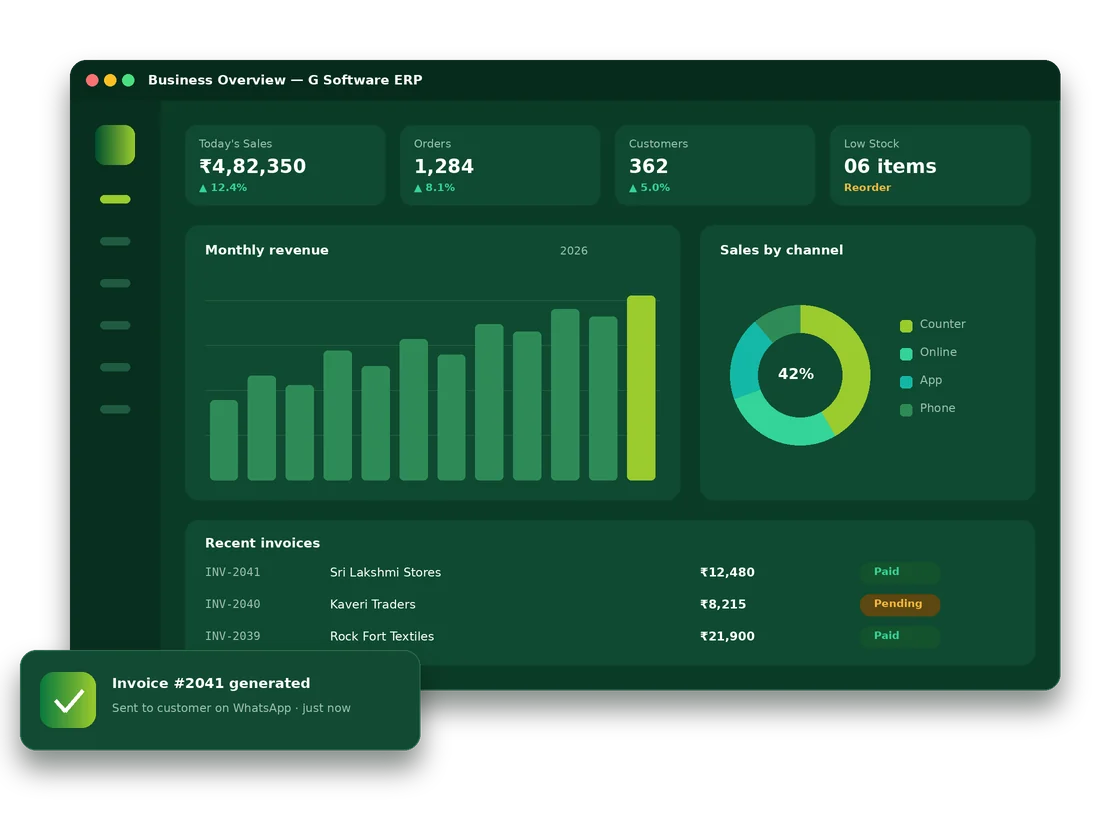
Task: Click the ₹8,215 invoice amount
Action: (723, 604)
